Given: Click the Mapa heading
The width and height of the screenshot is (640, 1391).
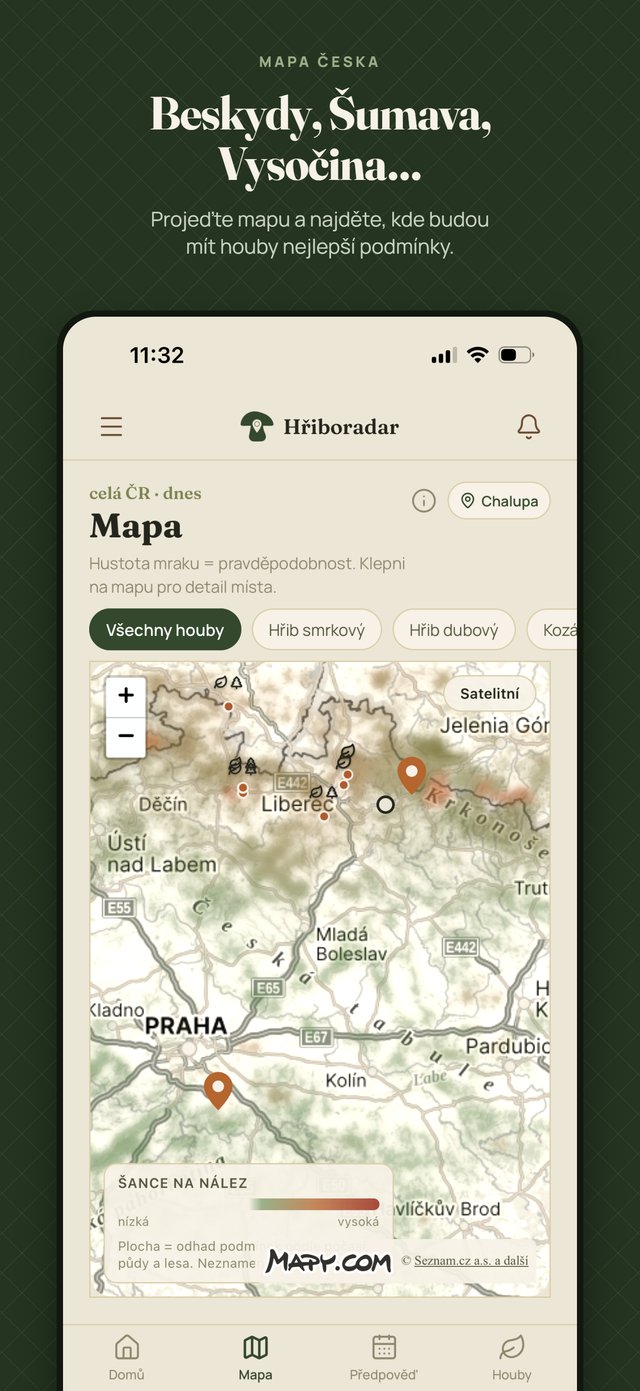Looking at the screenshot, I should [x=136, y=526].
